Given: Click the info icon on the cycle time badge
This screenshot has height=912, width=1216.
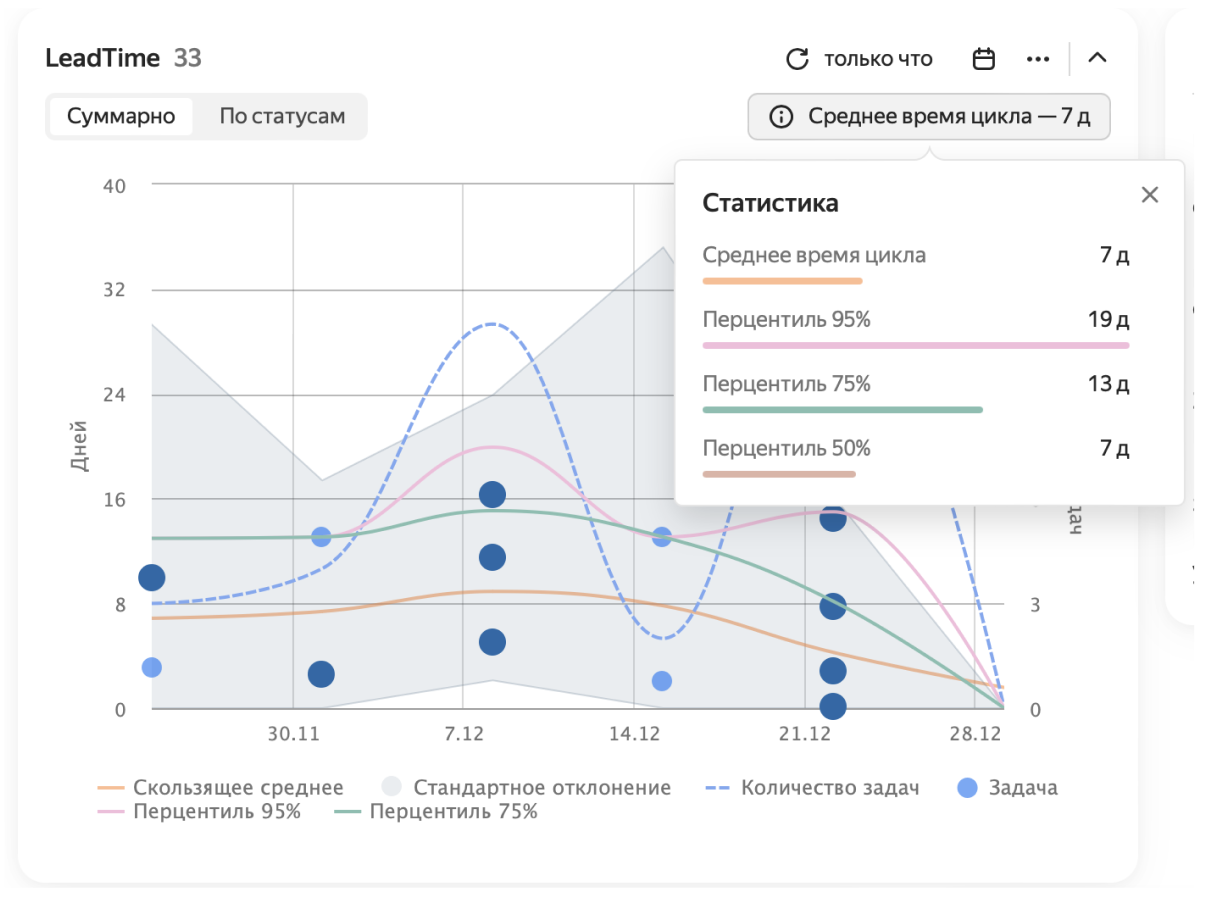Looking at the screenshot, I should point(780,116).
